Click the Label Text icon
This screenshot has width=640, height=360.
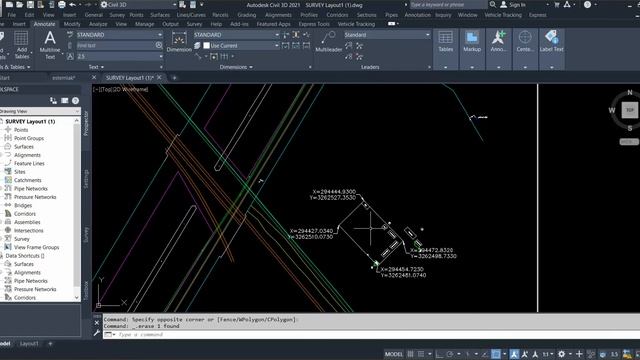click(551, 42)
